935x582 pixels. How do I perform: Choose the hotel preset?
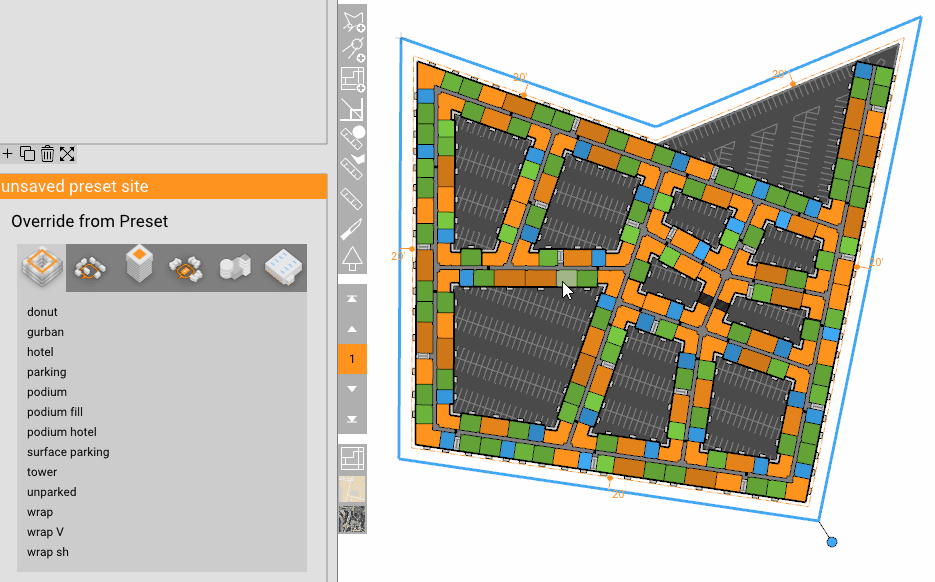click(x=40, y=352)
